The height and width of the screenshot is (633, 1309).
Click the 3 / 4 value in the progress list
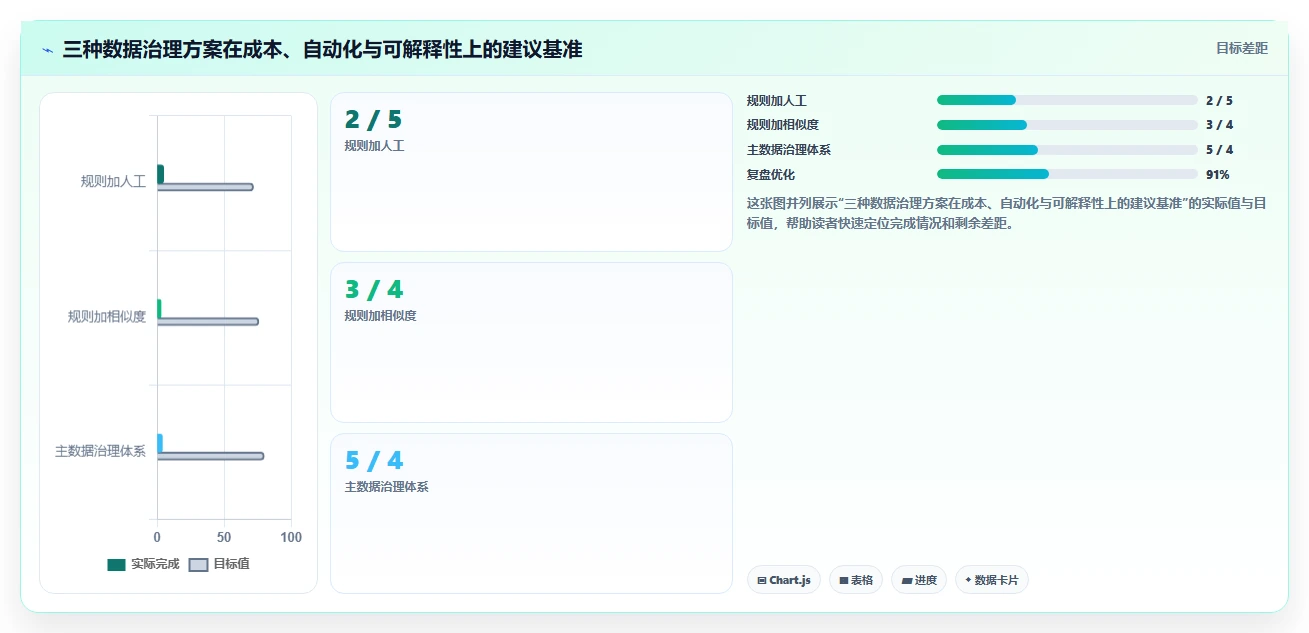pyautogui.click(x=1220, y=125)
